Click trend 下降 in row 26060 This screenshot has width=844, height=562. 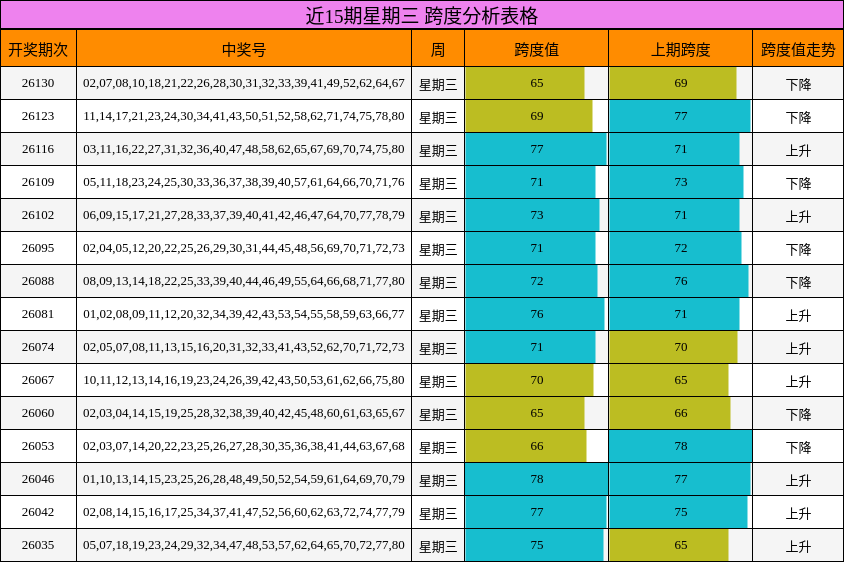(798, 415)
